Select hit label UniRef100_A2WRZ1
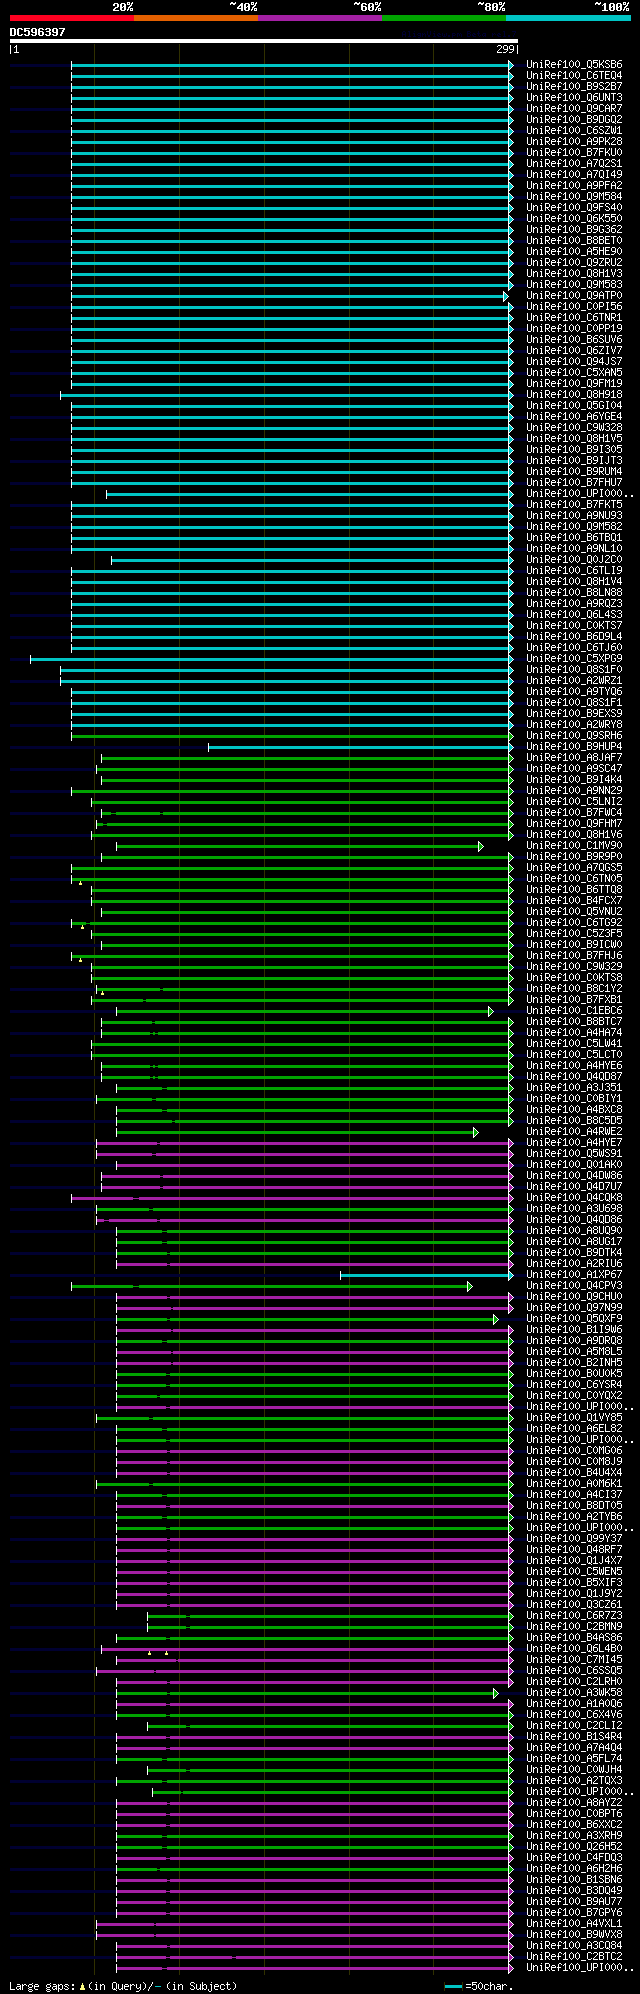The height and width of the screenshot is (1994, 640). tap(574, 681)
